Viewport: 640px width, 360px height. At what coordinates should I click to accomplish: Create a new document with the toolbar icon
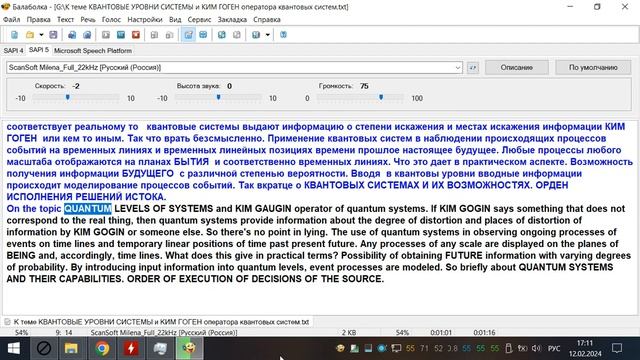pyautogui.click(x=15, y=35)
